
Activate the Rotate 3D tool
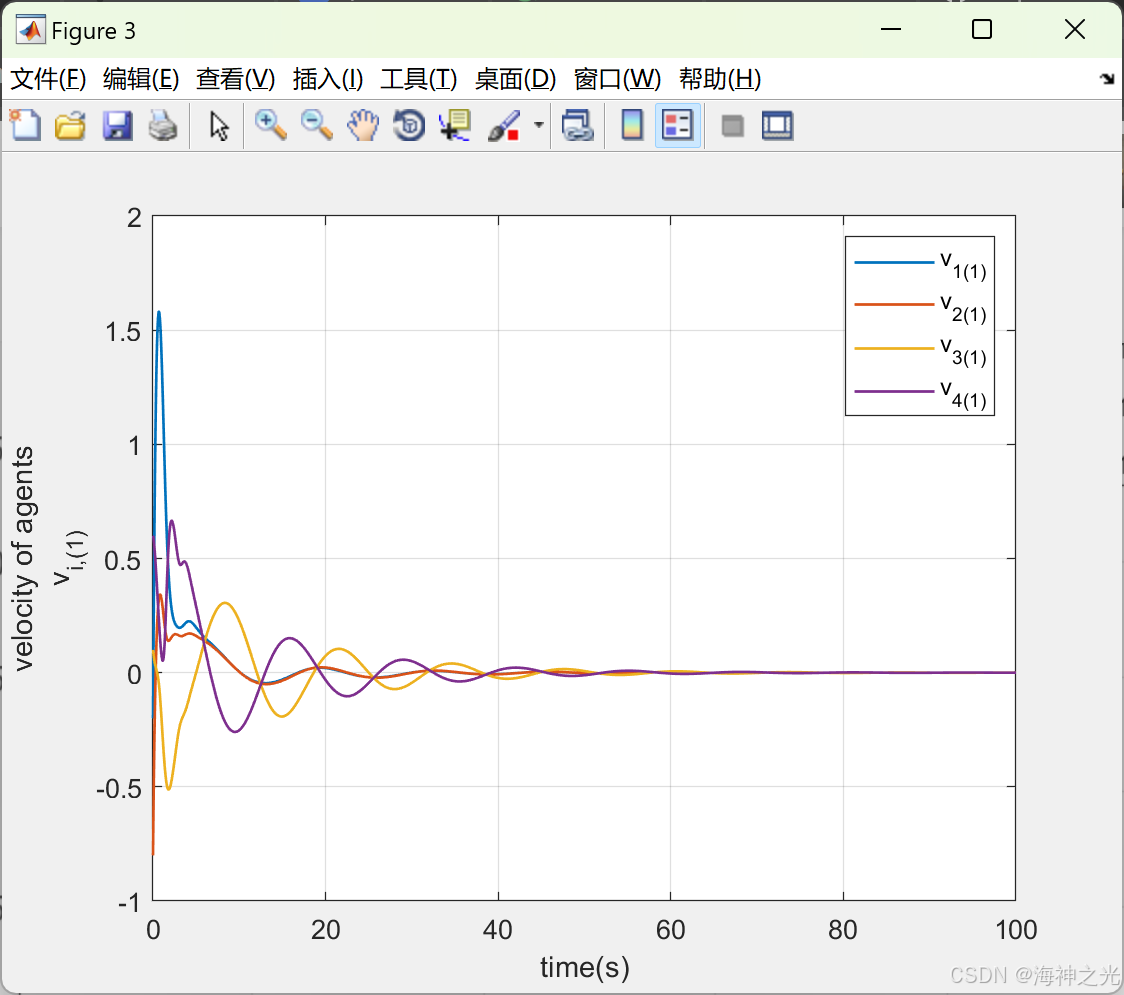[409, 125]
